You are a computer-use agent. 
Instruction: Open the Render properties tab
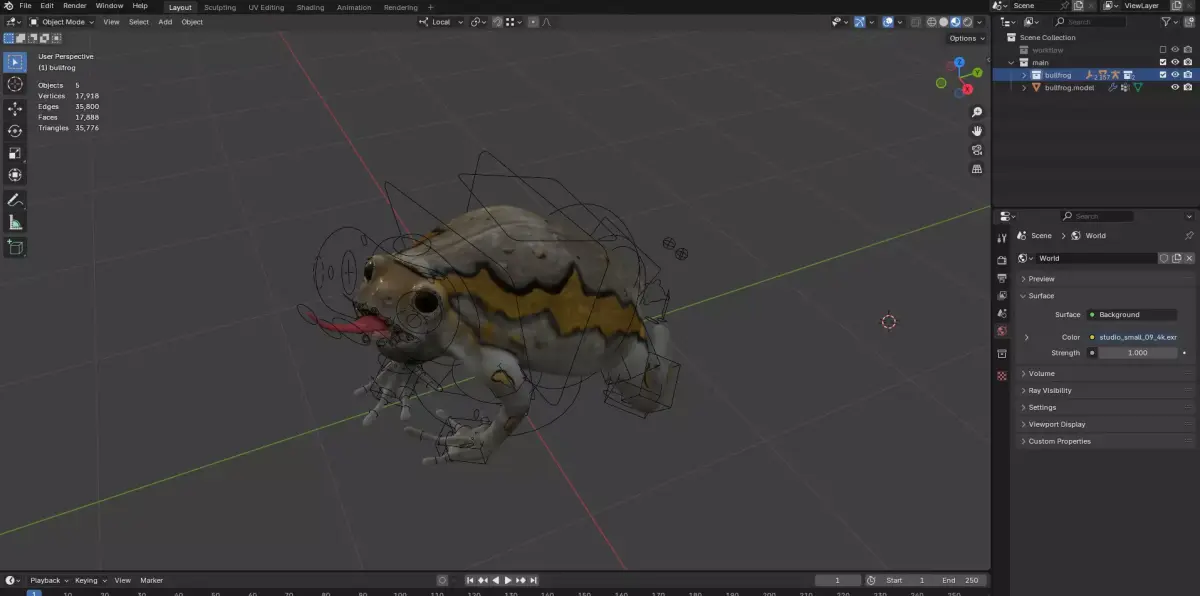pyautogui.click(x=1002, y=261)
